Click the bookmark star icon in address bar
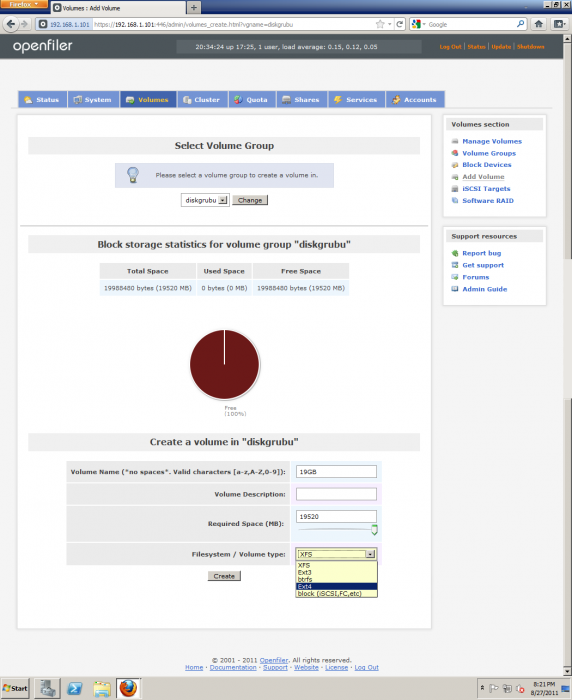This screenshot has width=572, height=700. 380,24
